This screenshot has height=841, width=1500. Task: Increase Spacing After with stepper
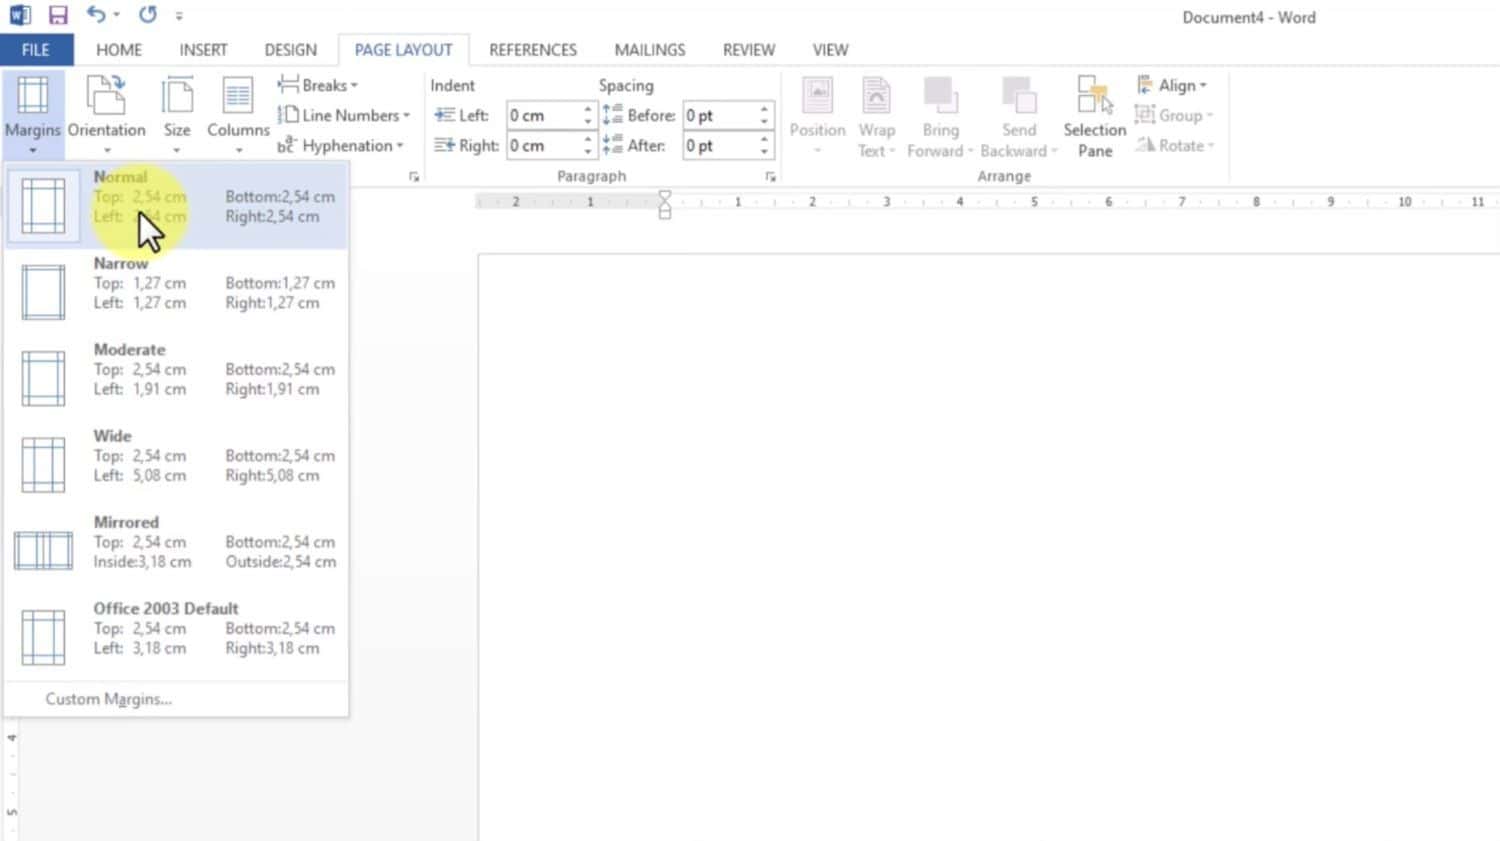(x=764, y=139)
